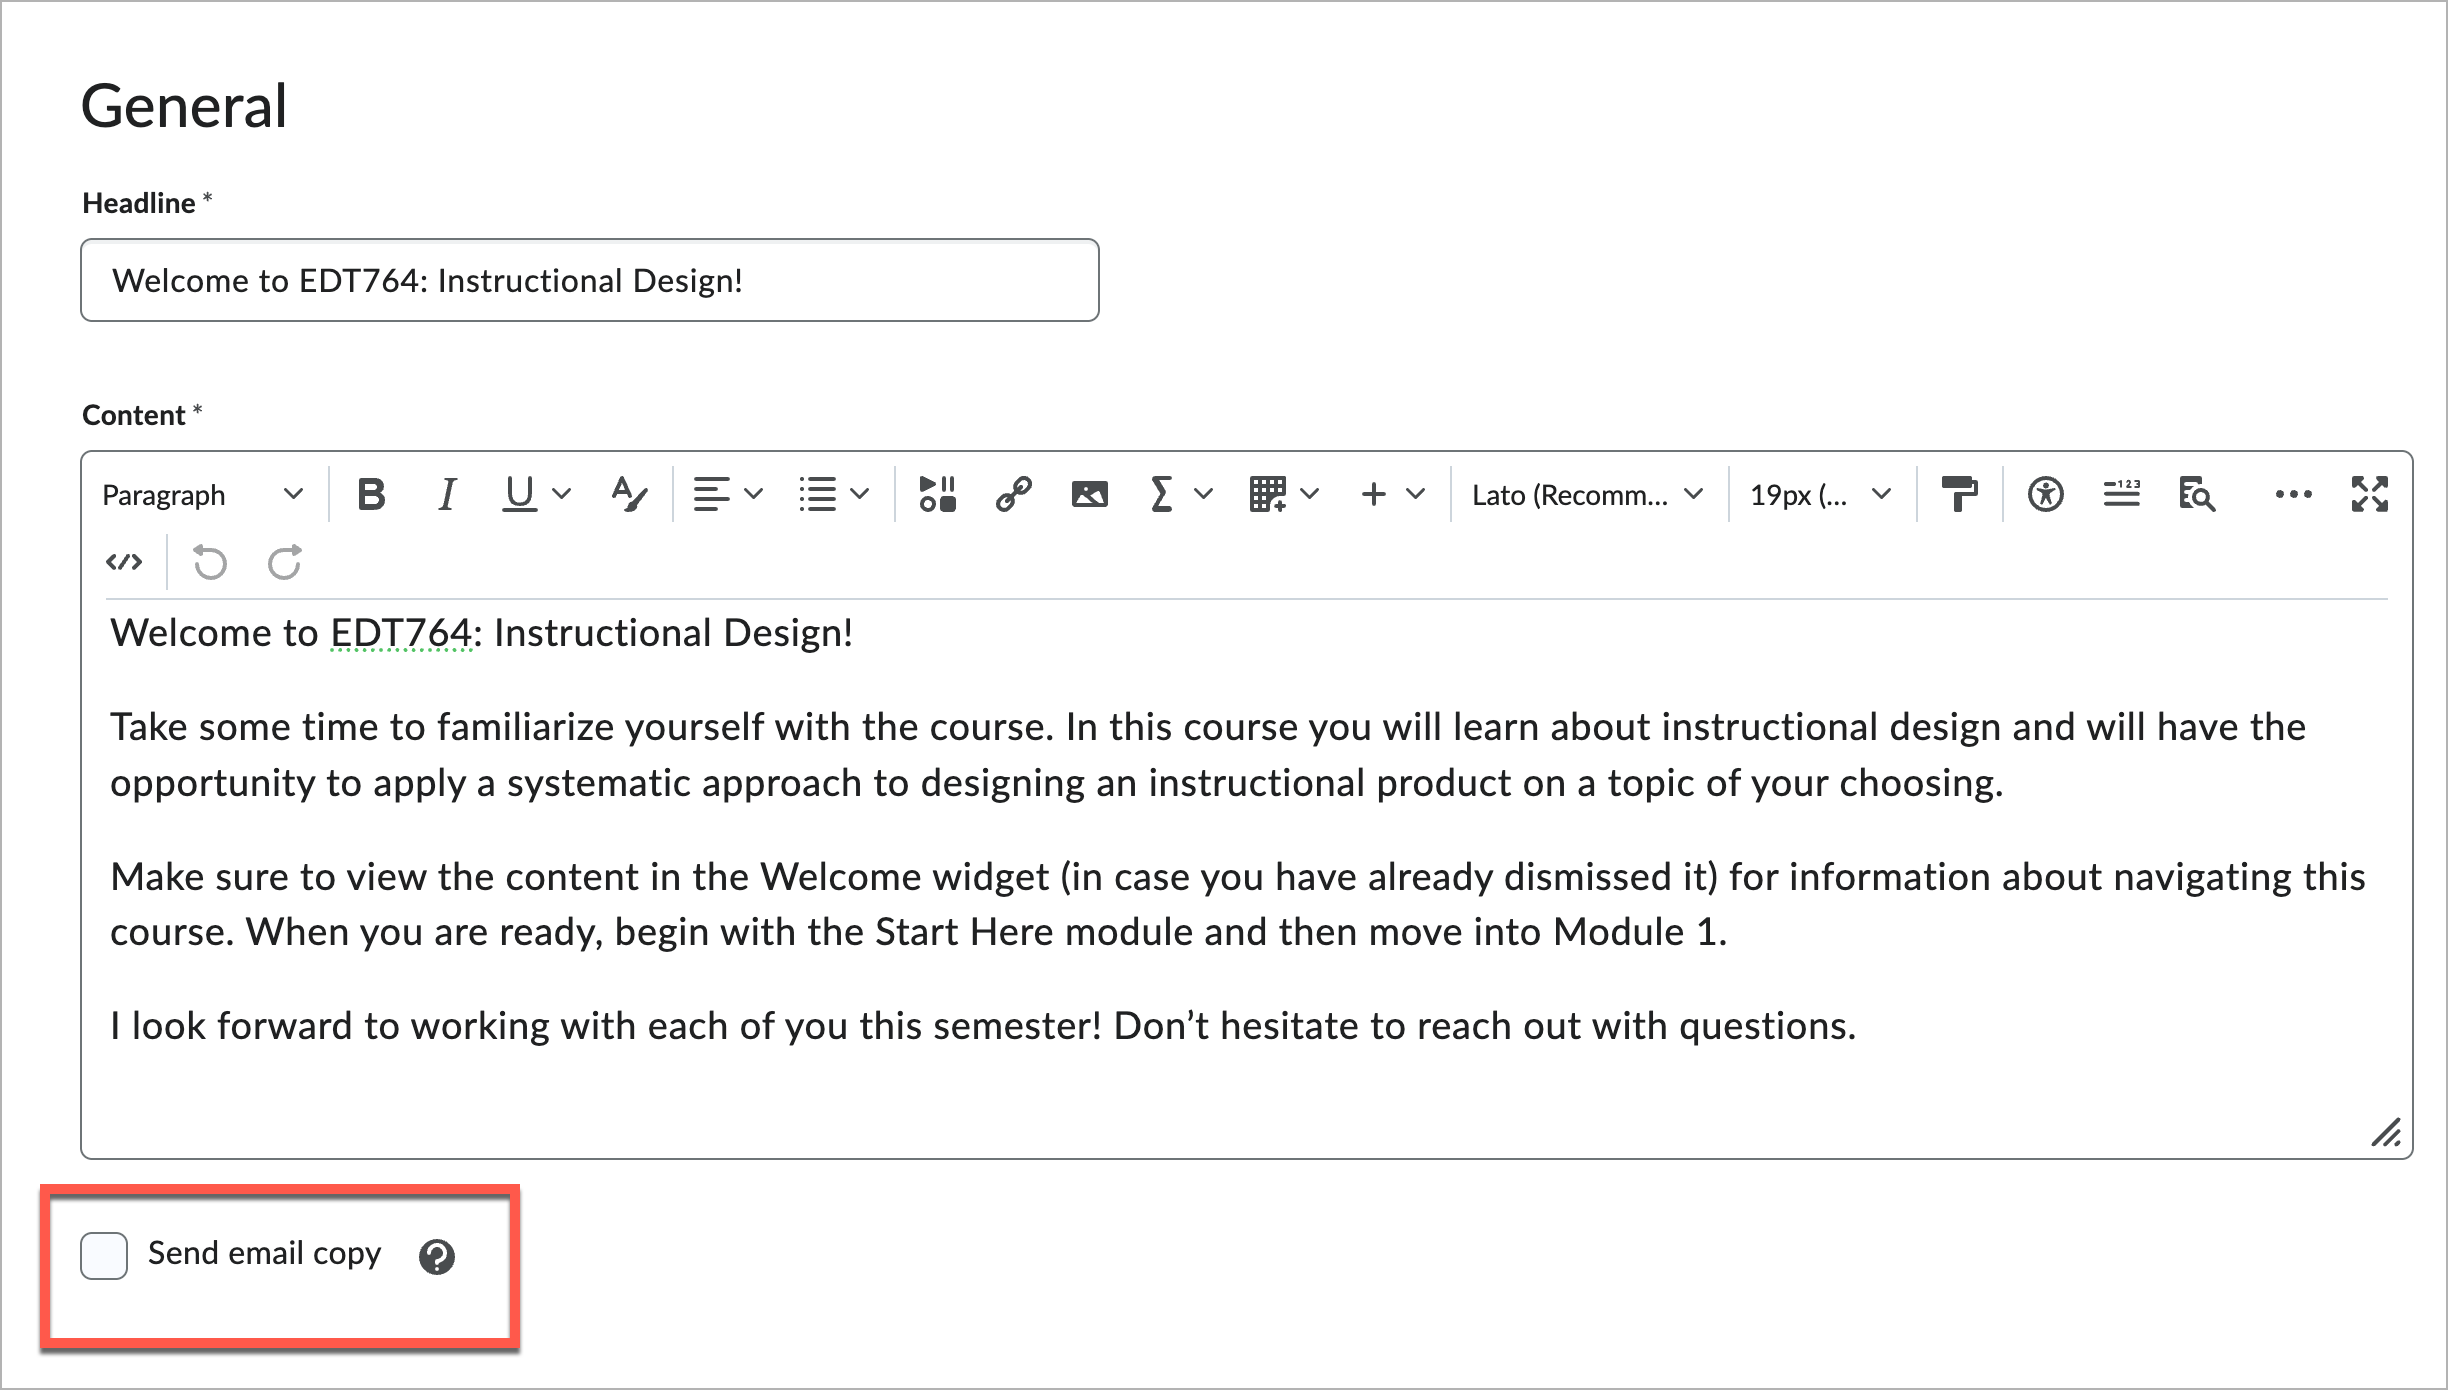Image resolution: width=2448 pixels, height=1390 pixels.
Task: Undo the last edit
Action: click(209, 561)
